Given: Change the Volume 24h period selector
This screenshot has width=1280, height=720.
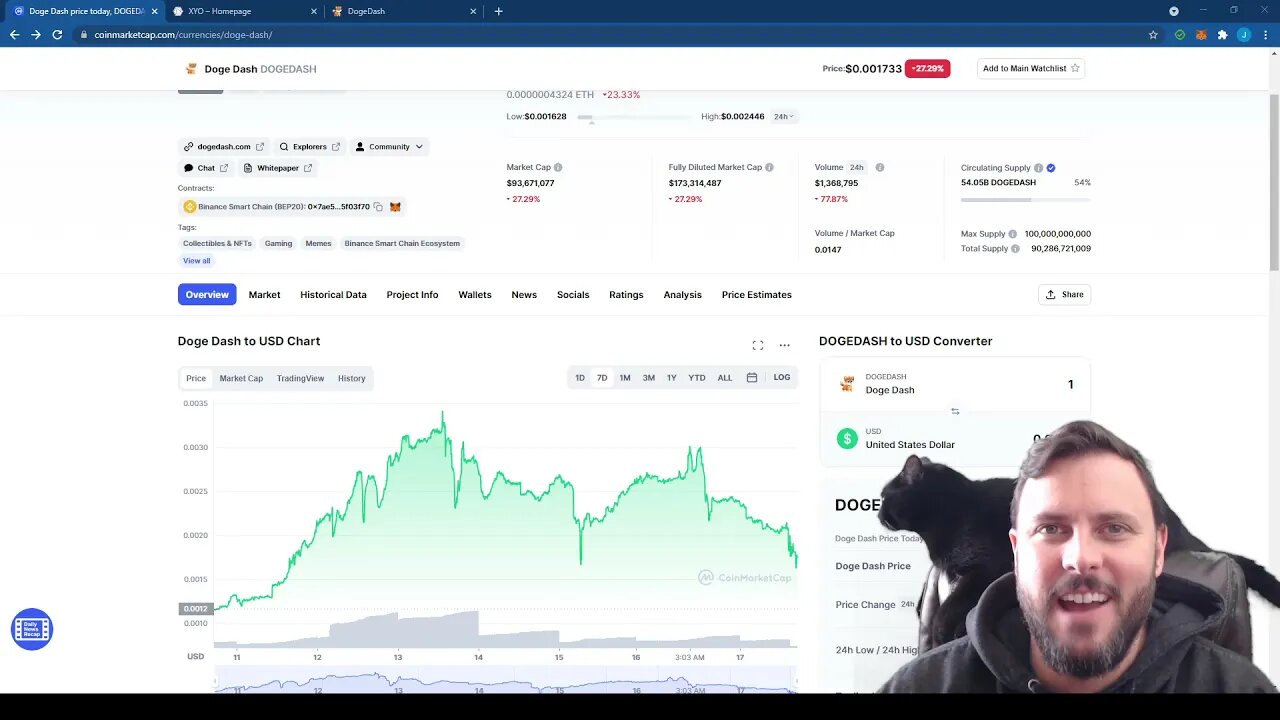Looking at the screenshot, I should point(857,167).
